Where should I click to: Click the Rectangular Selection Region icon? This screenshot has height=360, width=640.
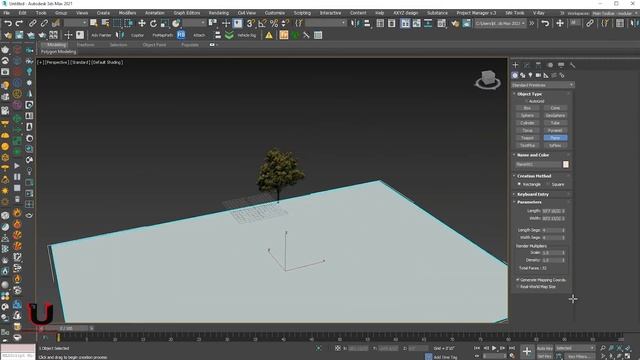(117, 23)
